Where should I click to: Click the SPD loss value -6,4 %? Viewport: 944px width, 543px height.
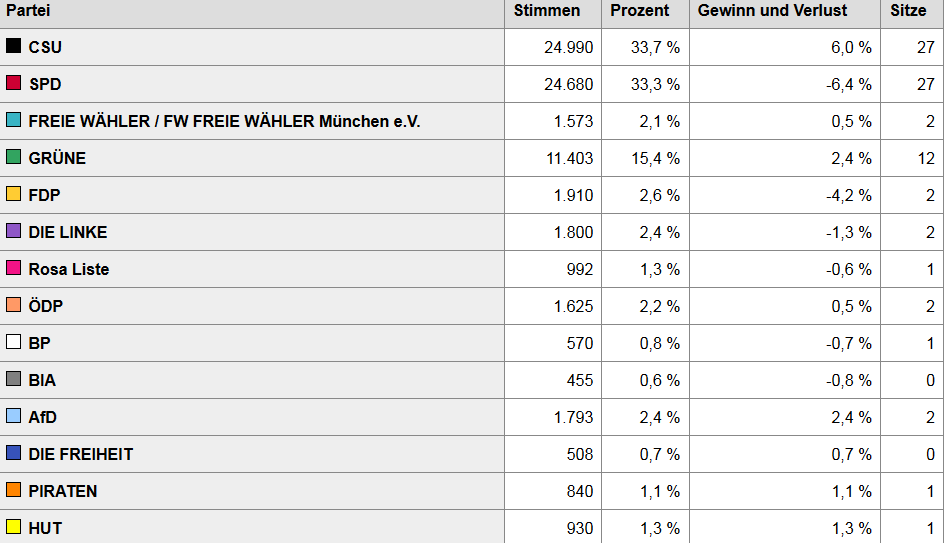848,84
